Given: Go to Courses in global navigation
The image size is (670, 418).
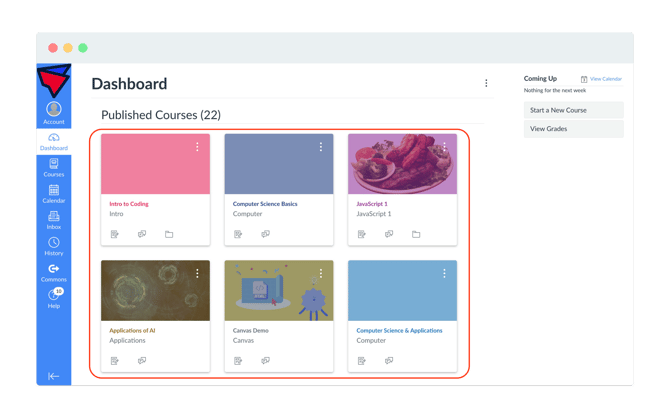Looking at the screenshot, I should pos(54,168).
